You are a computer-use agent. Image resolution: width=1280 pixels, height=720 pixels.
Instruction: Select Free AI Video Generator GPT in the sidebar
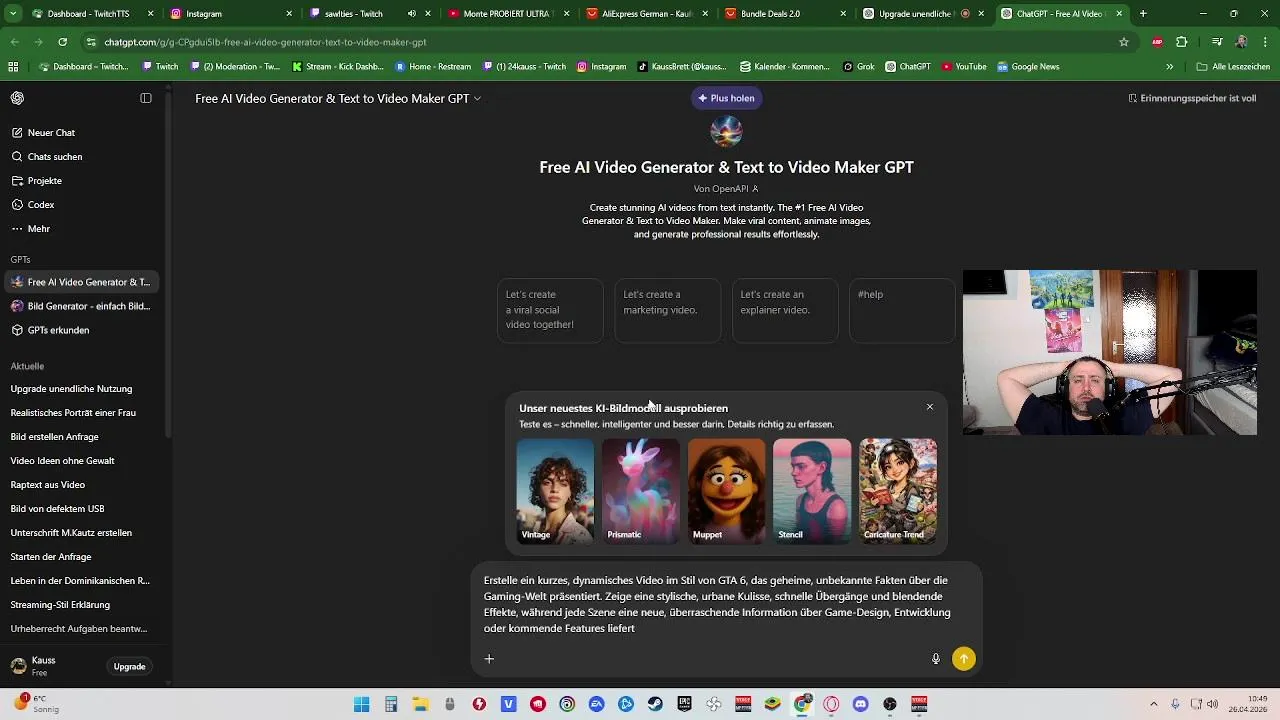click(81, 282)
